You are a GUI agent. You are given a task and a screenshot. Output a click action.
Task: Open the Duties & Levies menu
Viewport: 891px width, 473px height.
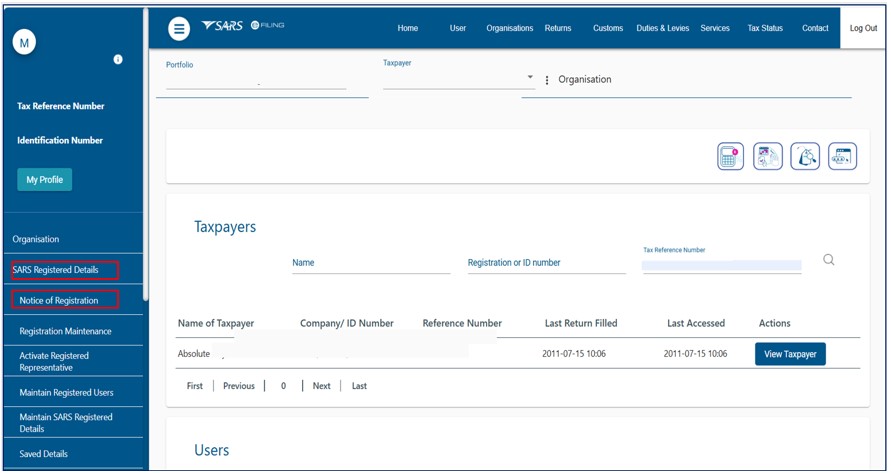(x=663, y=28)
